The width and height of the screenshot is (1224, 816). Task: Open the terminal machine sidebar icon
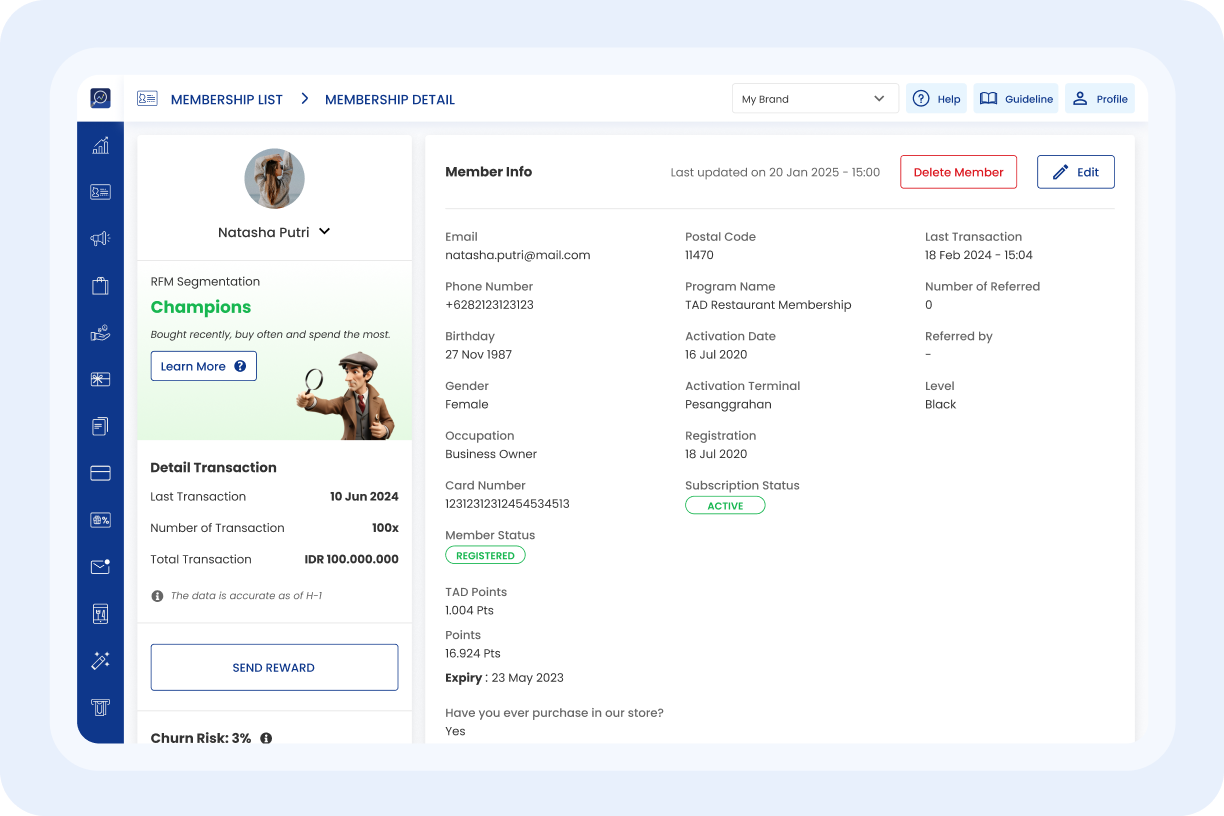tap(100, 708)
